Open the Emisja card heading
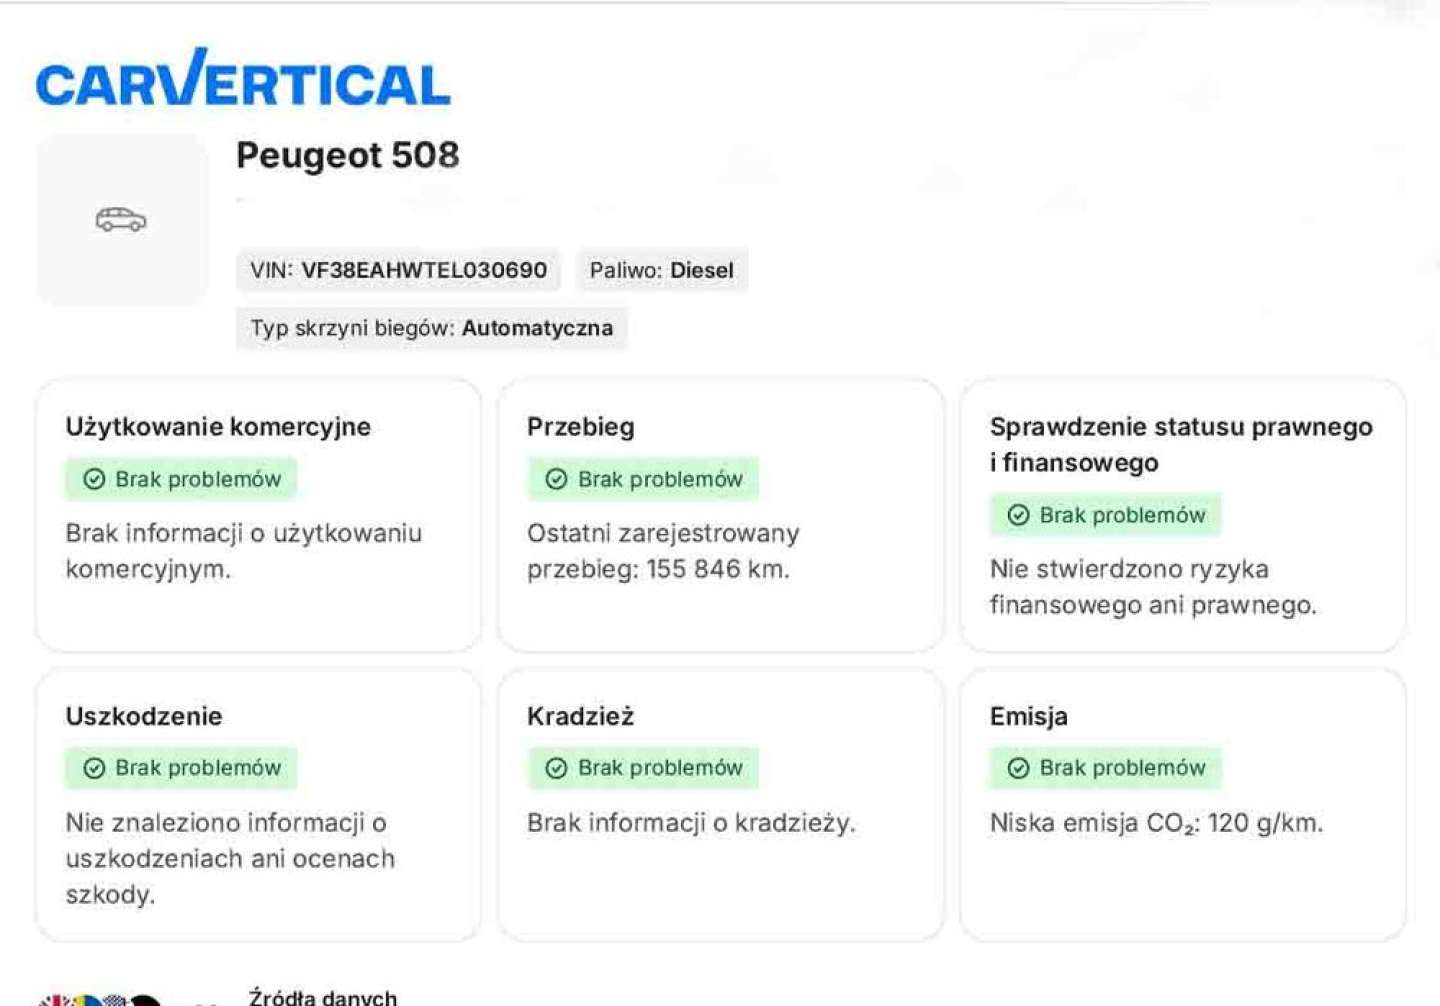 click(1028, 716)
